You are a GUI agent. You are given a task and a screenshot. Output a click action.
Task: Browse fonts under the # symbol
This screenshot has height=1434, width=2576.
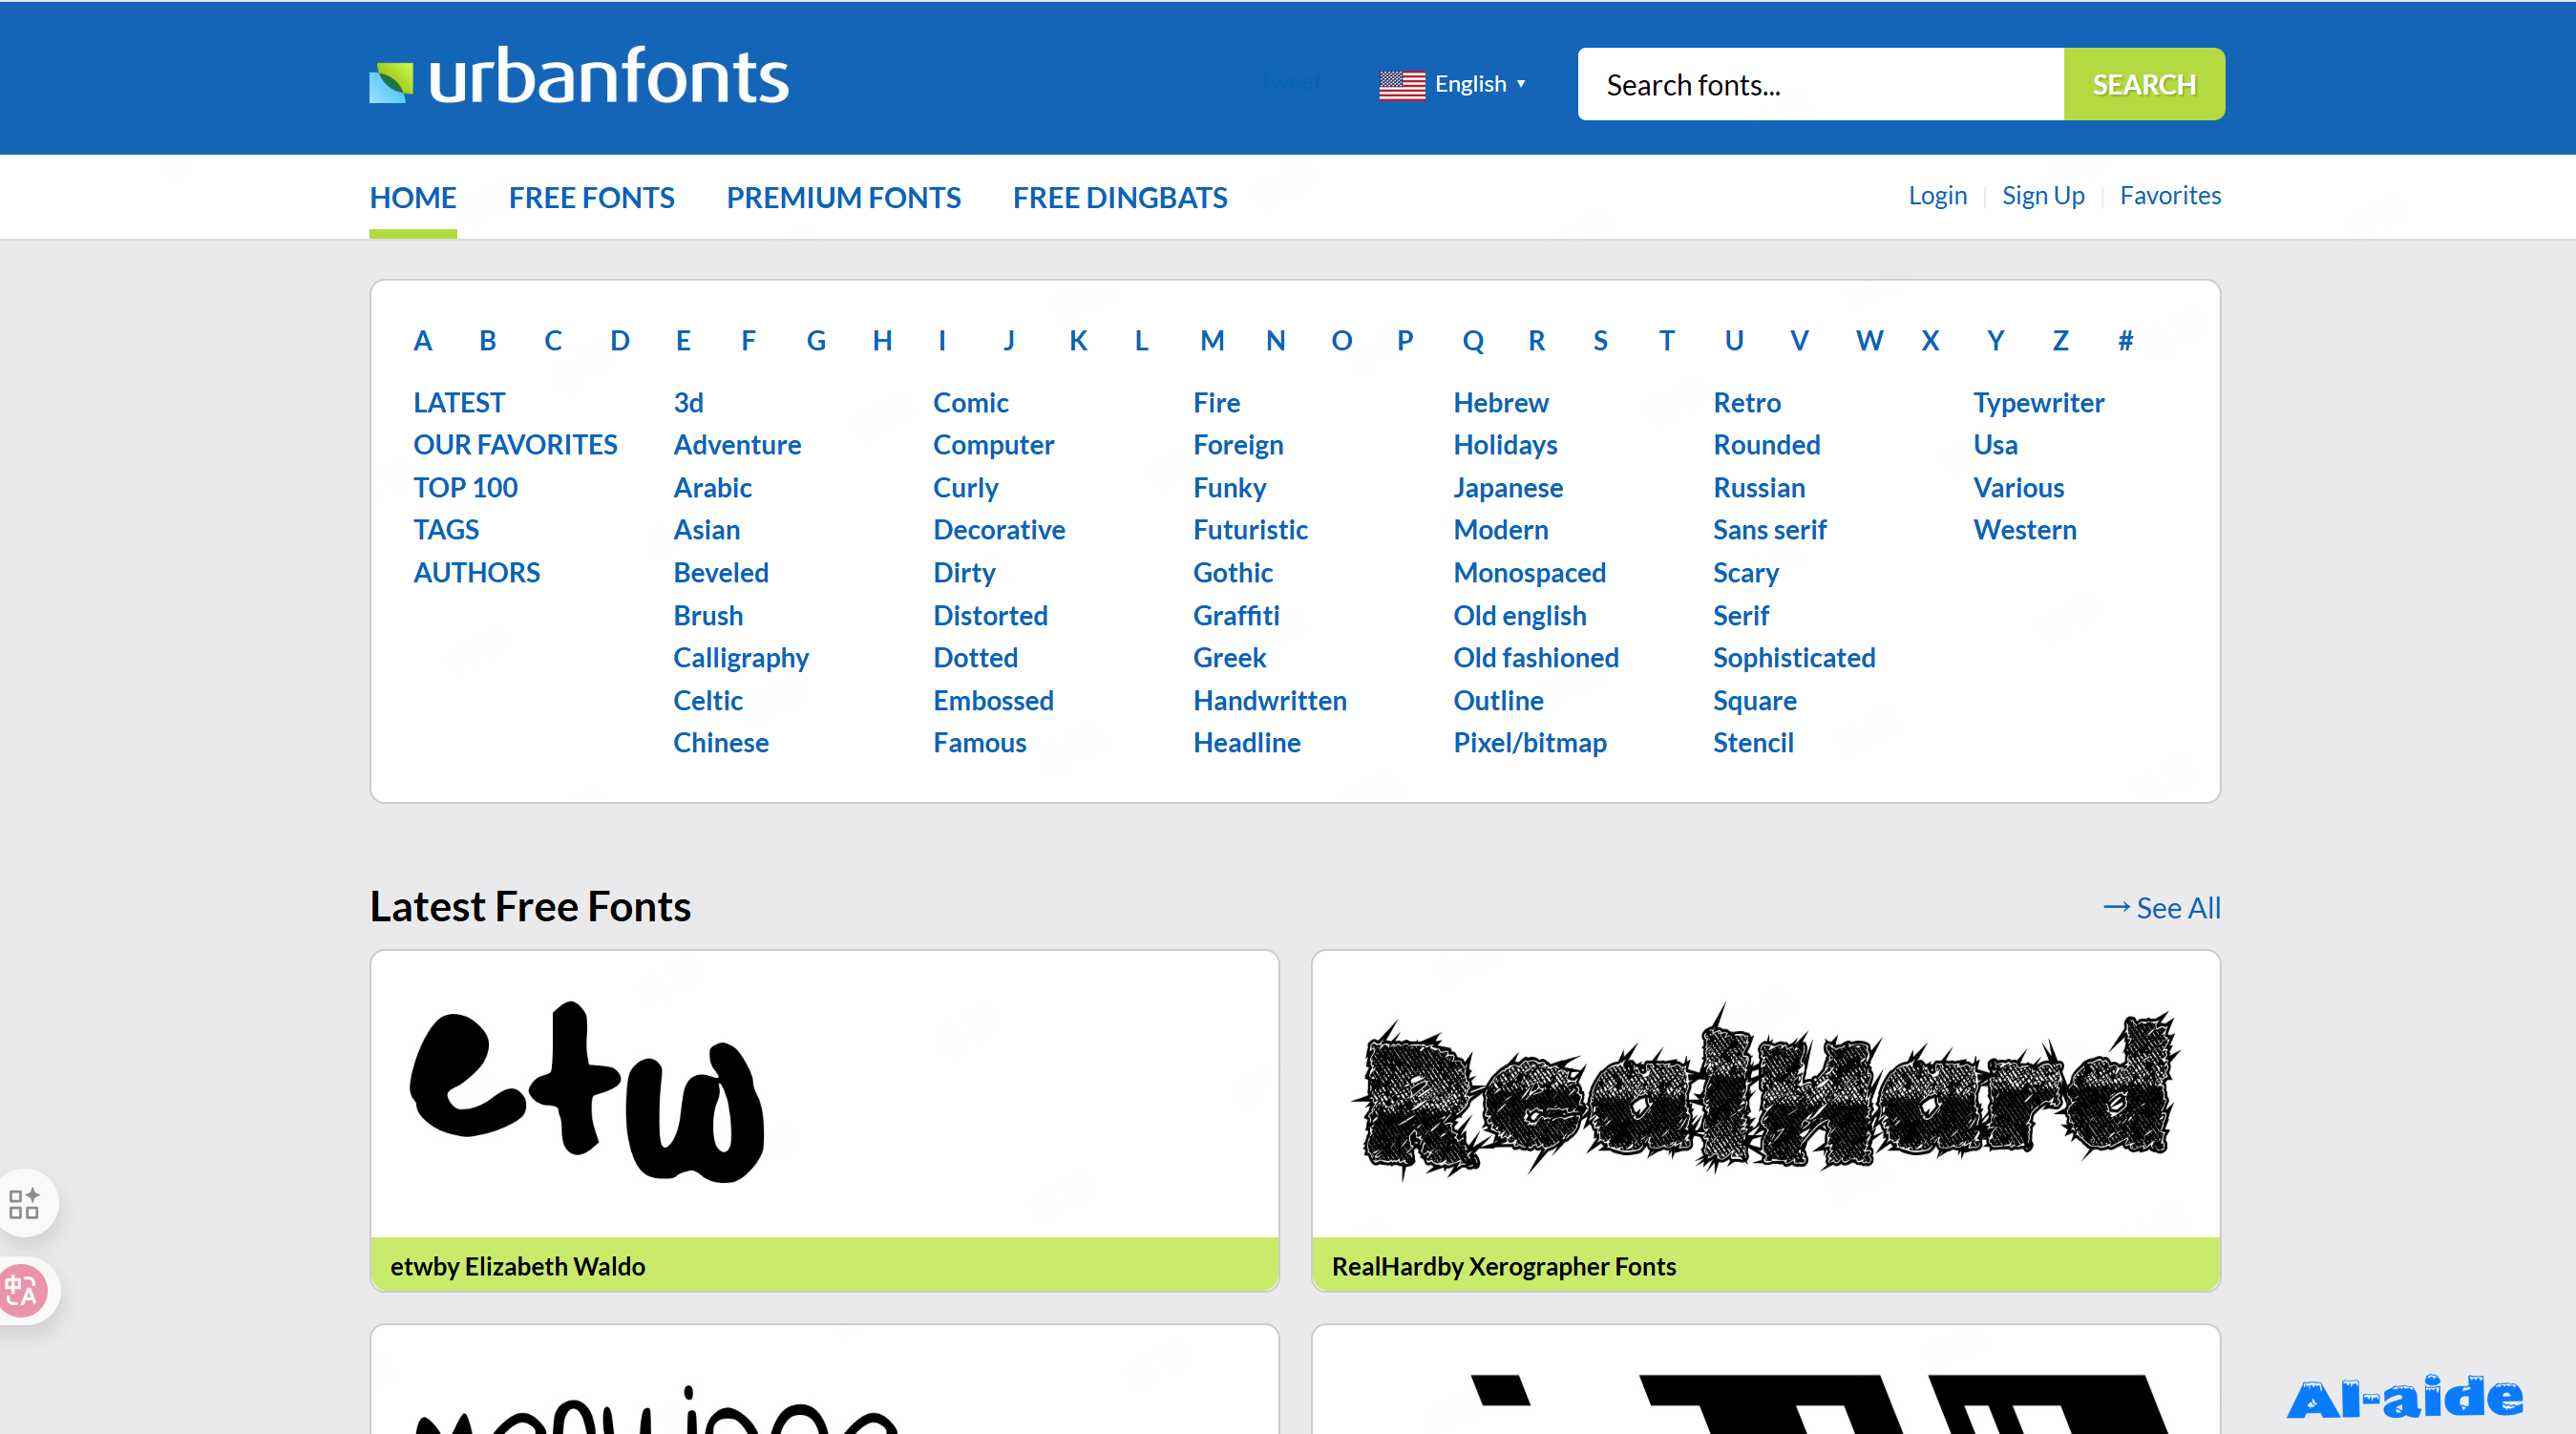[x=2125, y=341]
